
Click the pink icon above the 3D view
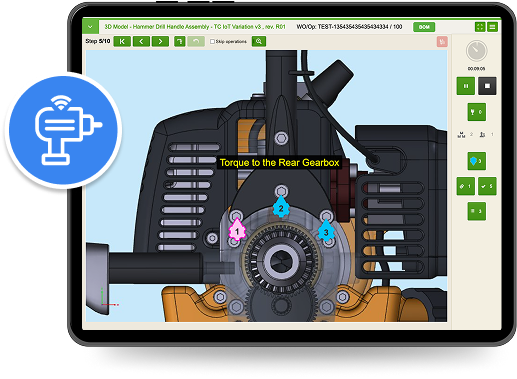(x=442, y=42)
